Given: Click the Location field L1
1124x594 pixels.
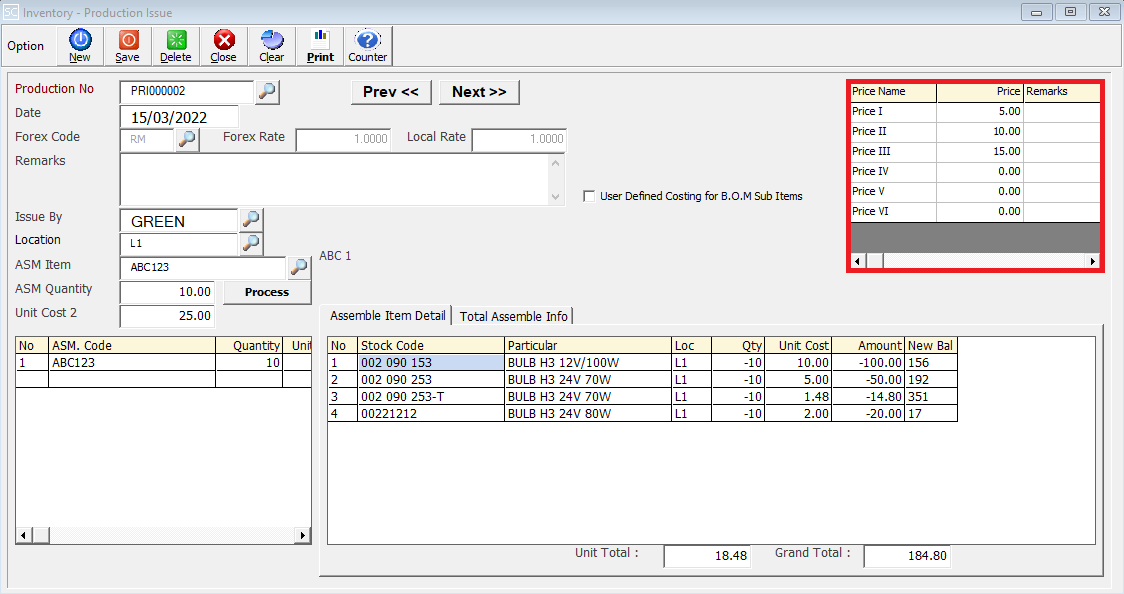Looking at the screenshot, I should [178, 244].
